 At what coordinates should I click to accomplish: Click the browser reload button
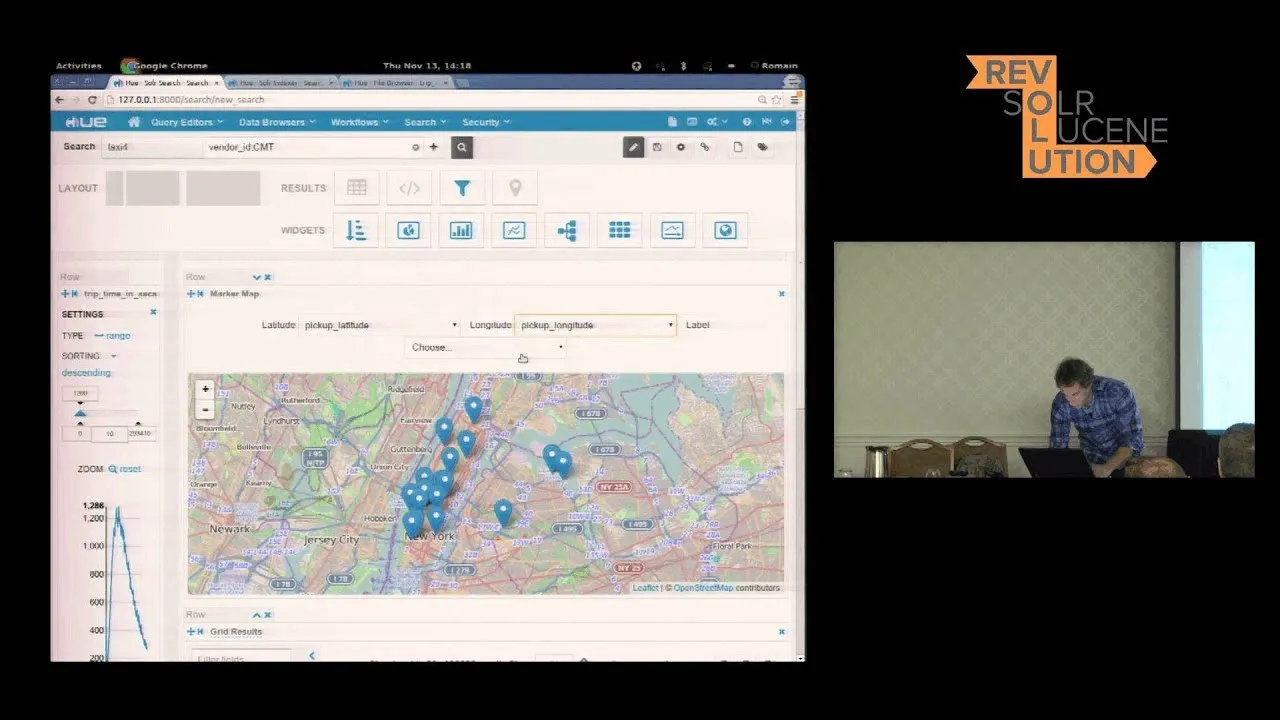(92, 100)
